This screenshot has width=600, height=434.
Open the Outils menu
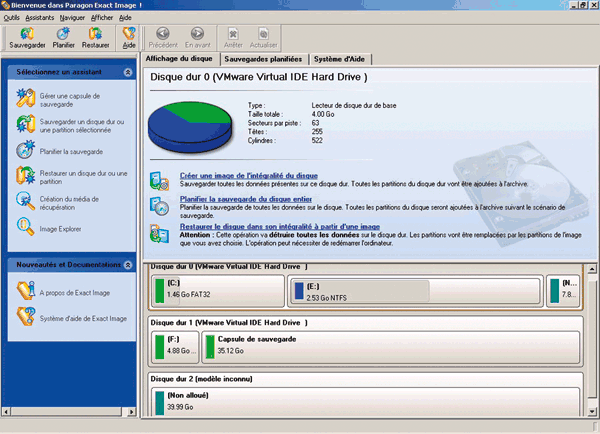click(12, 18)
